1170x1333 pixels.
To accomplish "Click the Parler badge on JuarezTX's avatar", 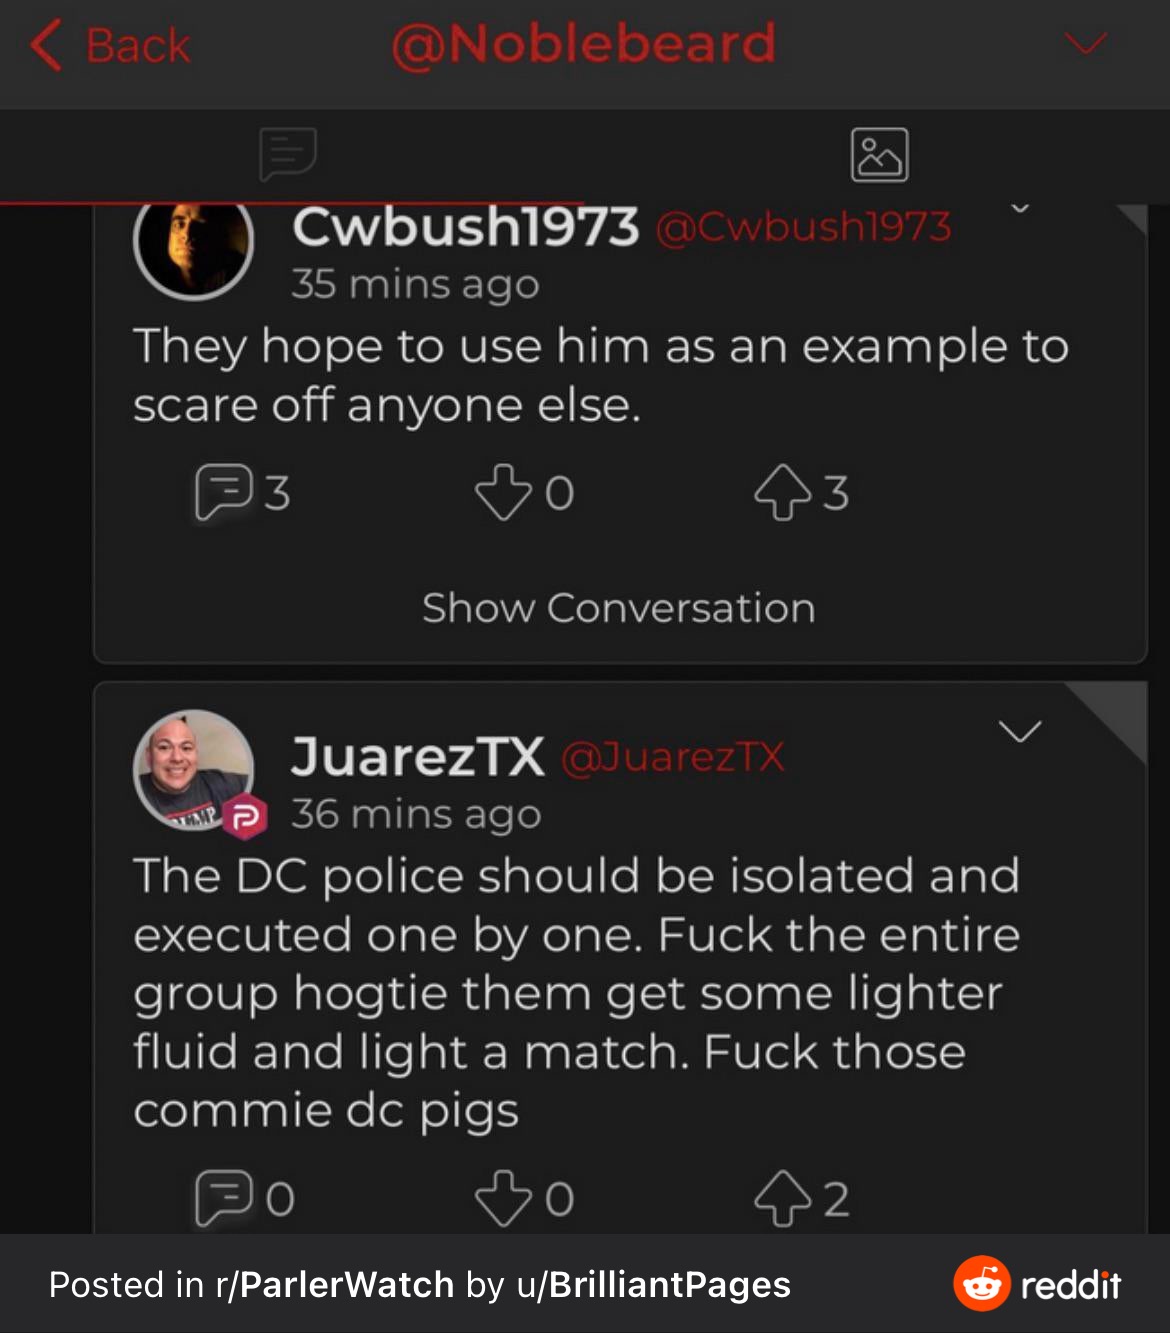I will (244, 818).
